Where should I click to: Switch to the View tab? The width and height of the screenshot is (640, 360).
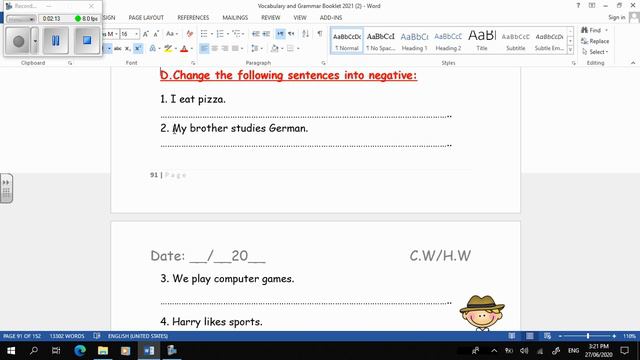click(300, 18)
